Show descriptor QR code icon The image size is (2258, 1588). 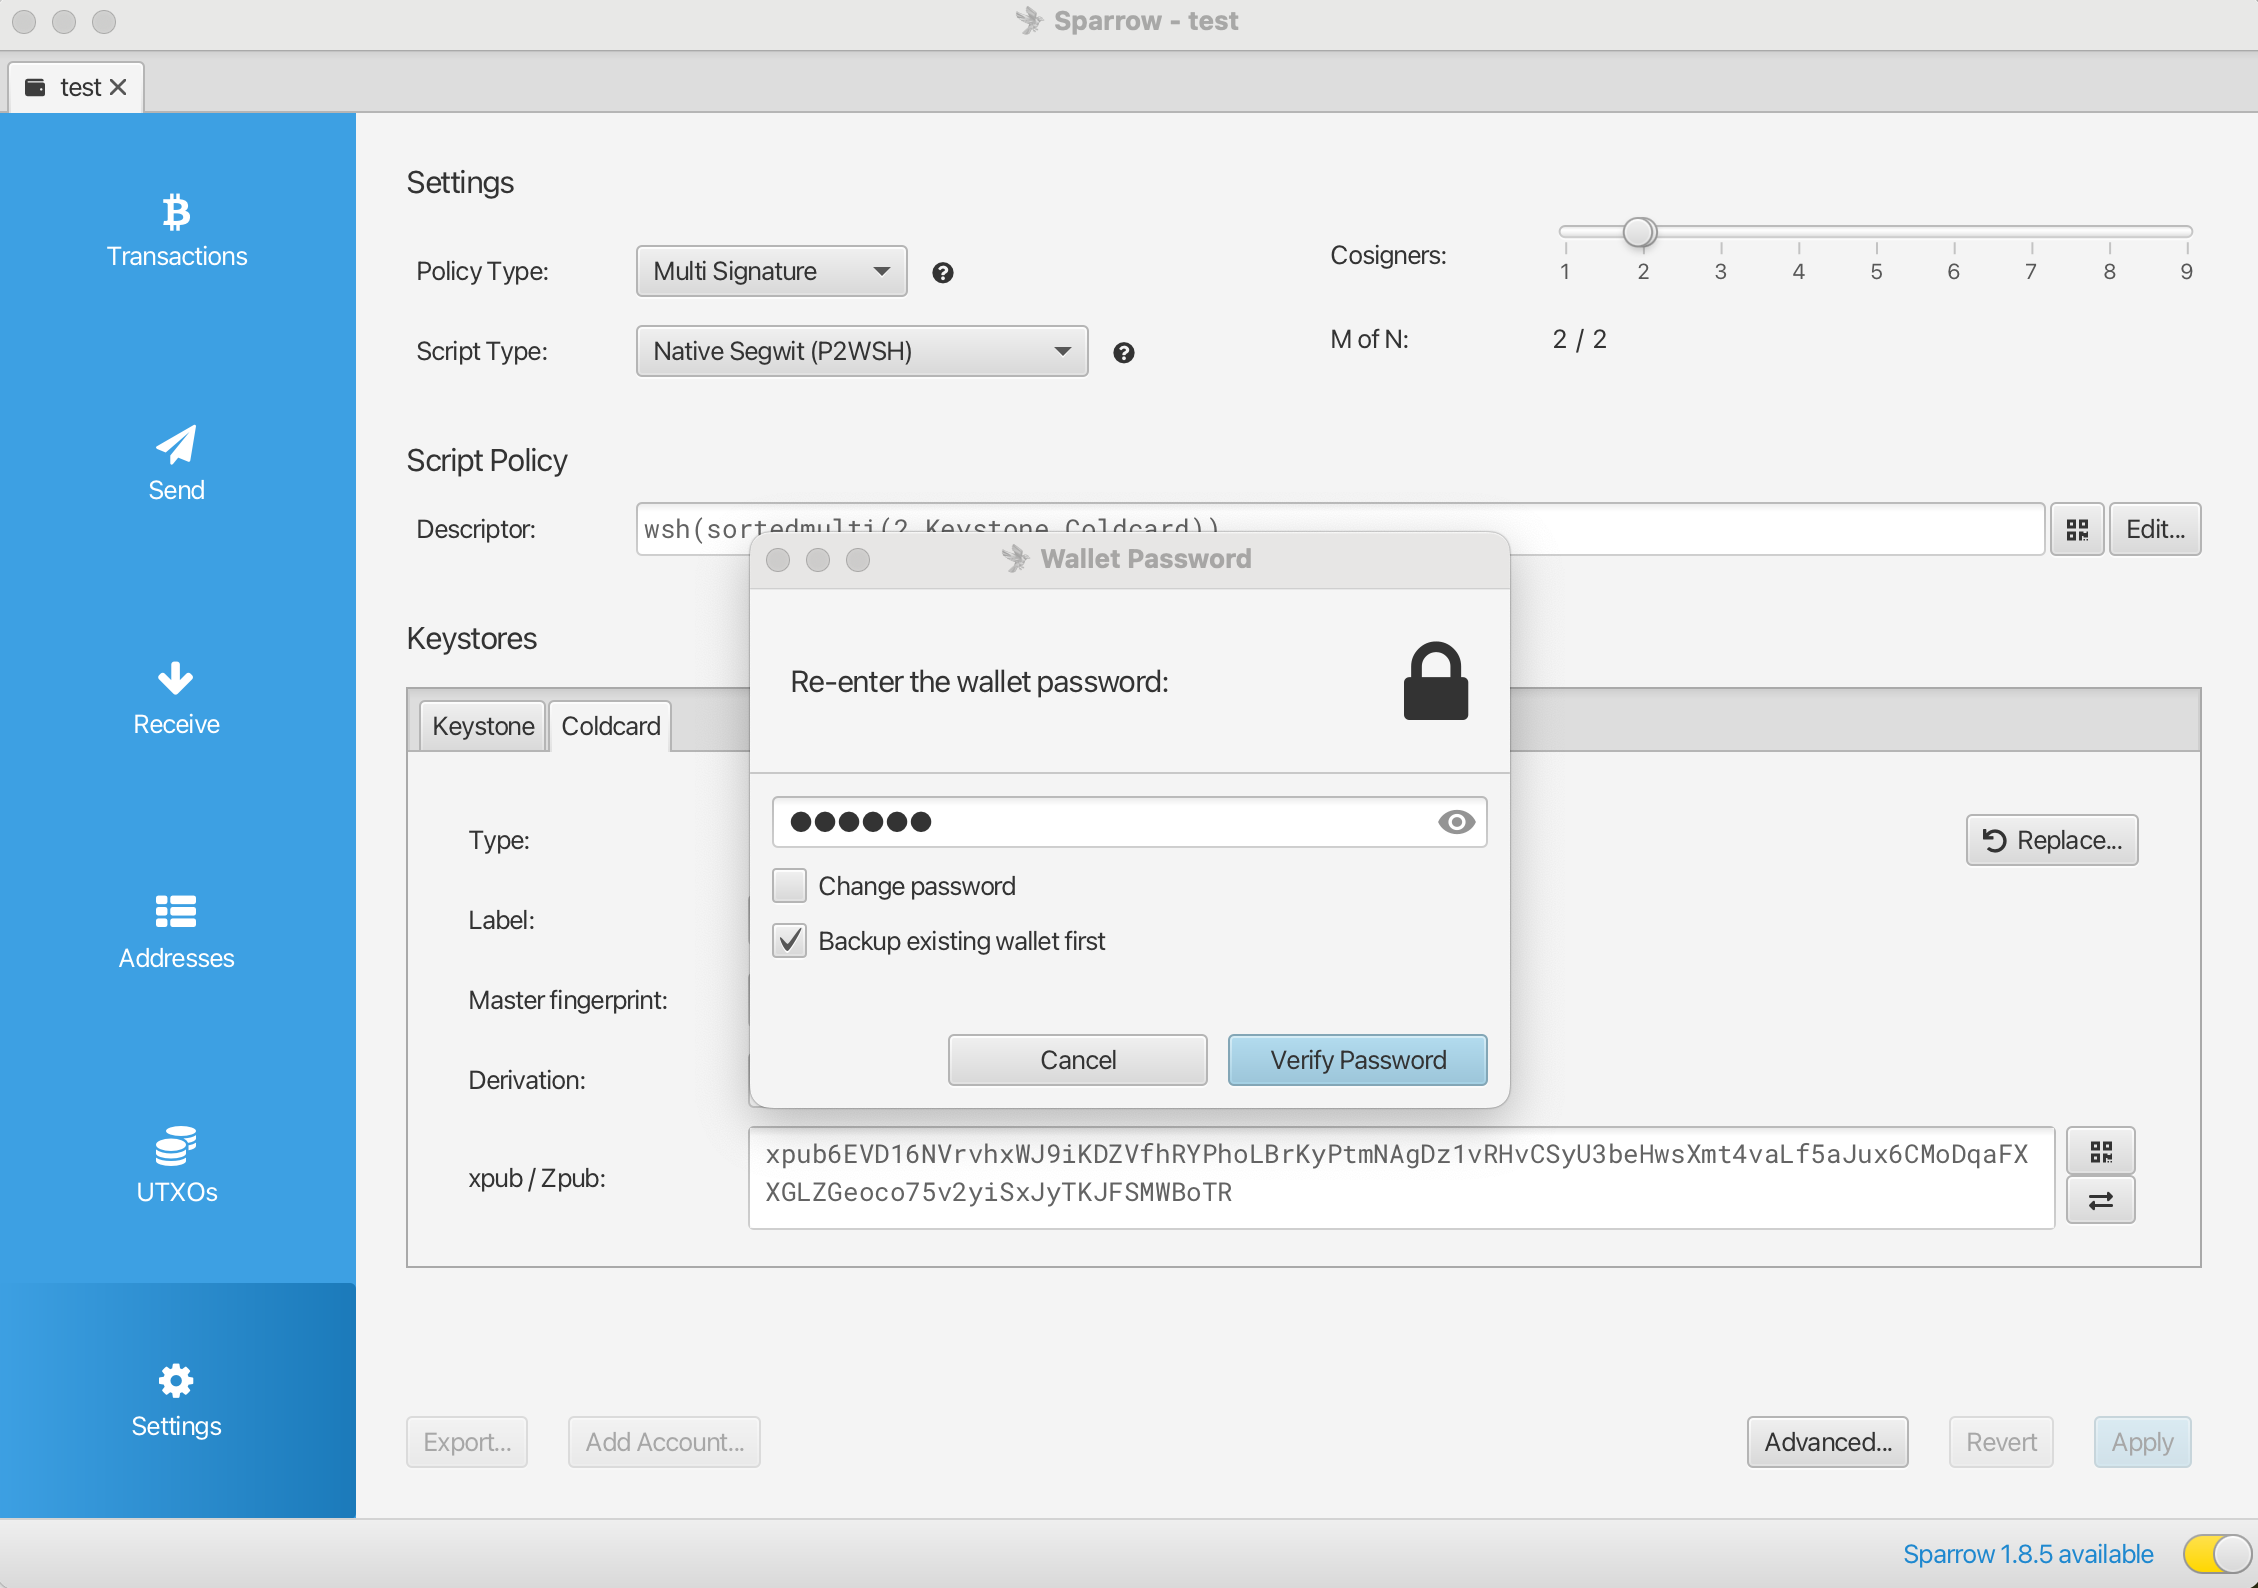pos(2077,529)
